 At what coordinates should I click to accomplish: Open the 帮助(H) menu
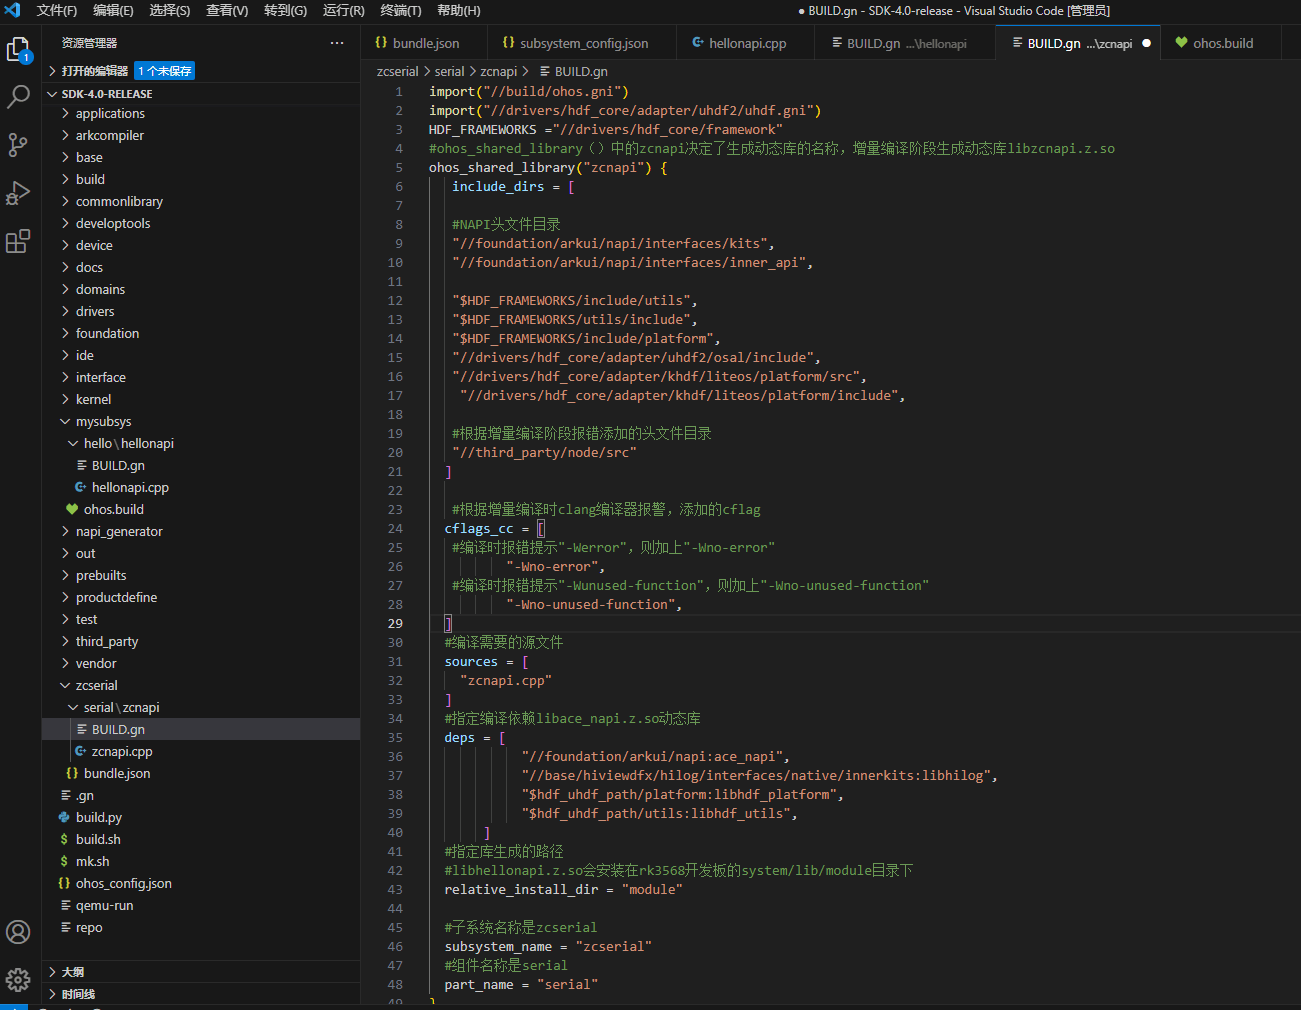[459, 10]
